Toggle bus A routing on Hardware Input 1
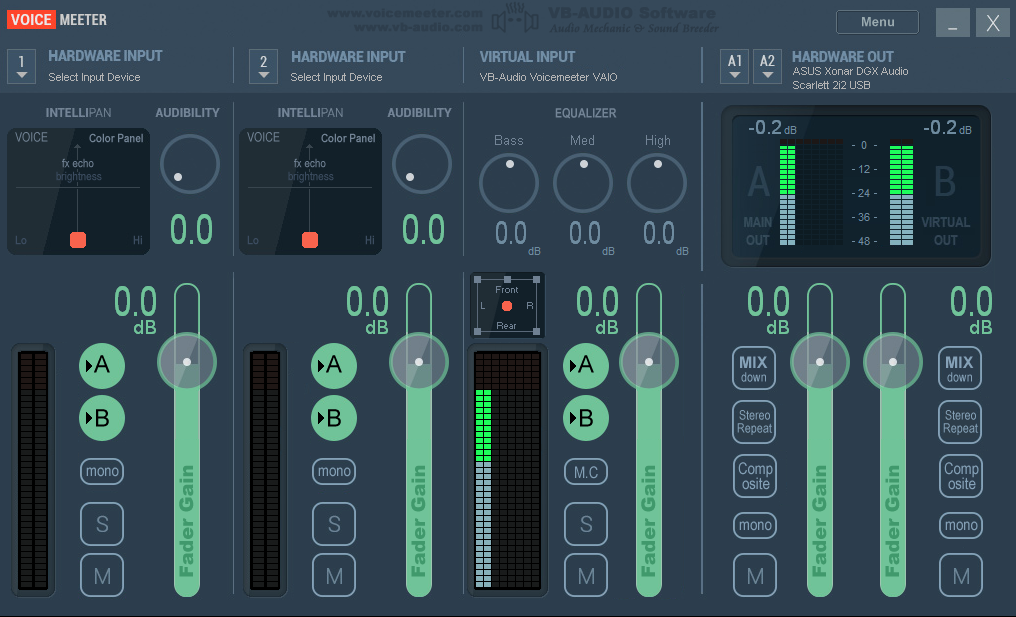Viewport: 1016px width, 617px height. coord(102,366)
